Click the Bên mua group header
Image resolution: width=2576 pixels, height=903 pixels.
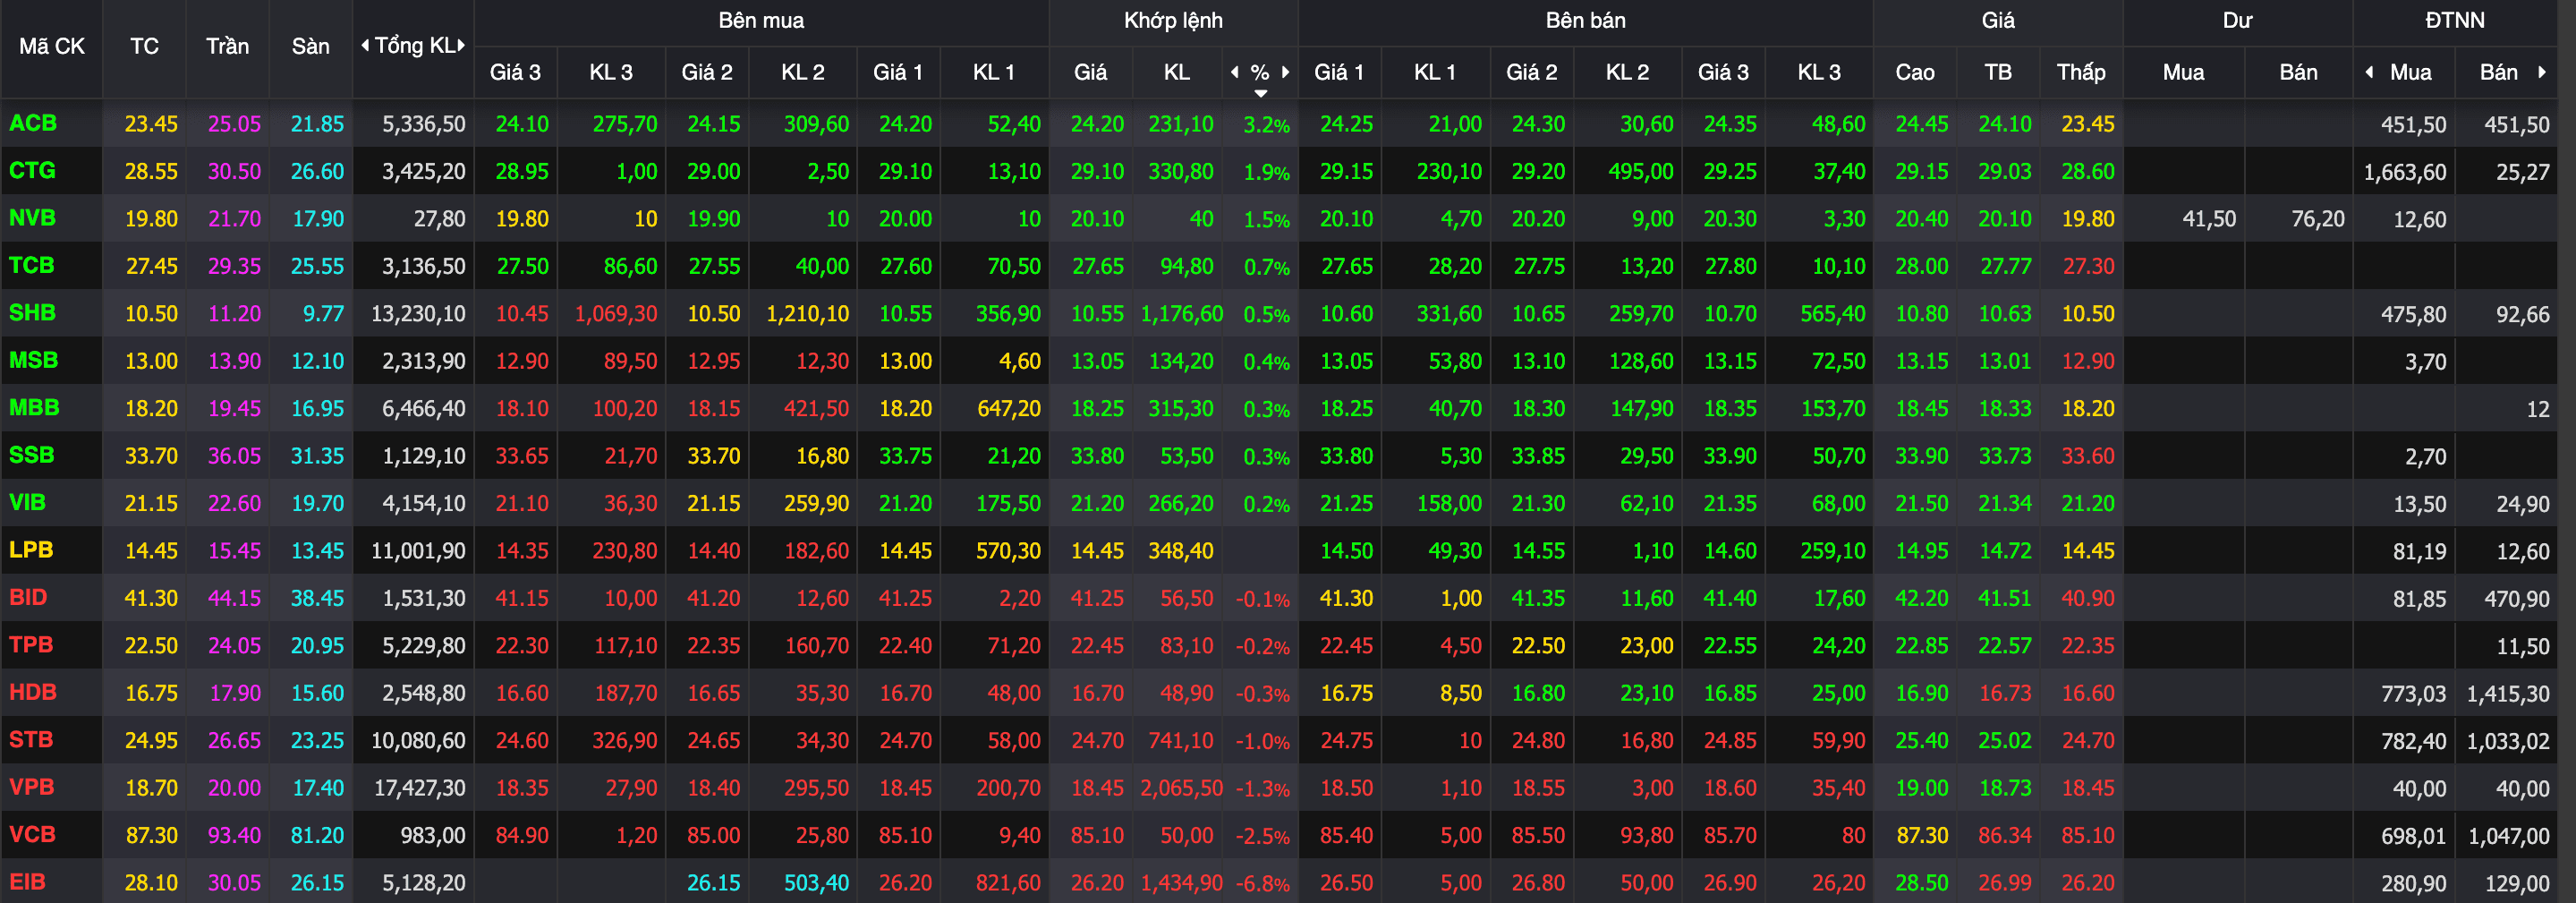coord(761,20)
